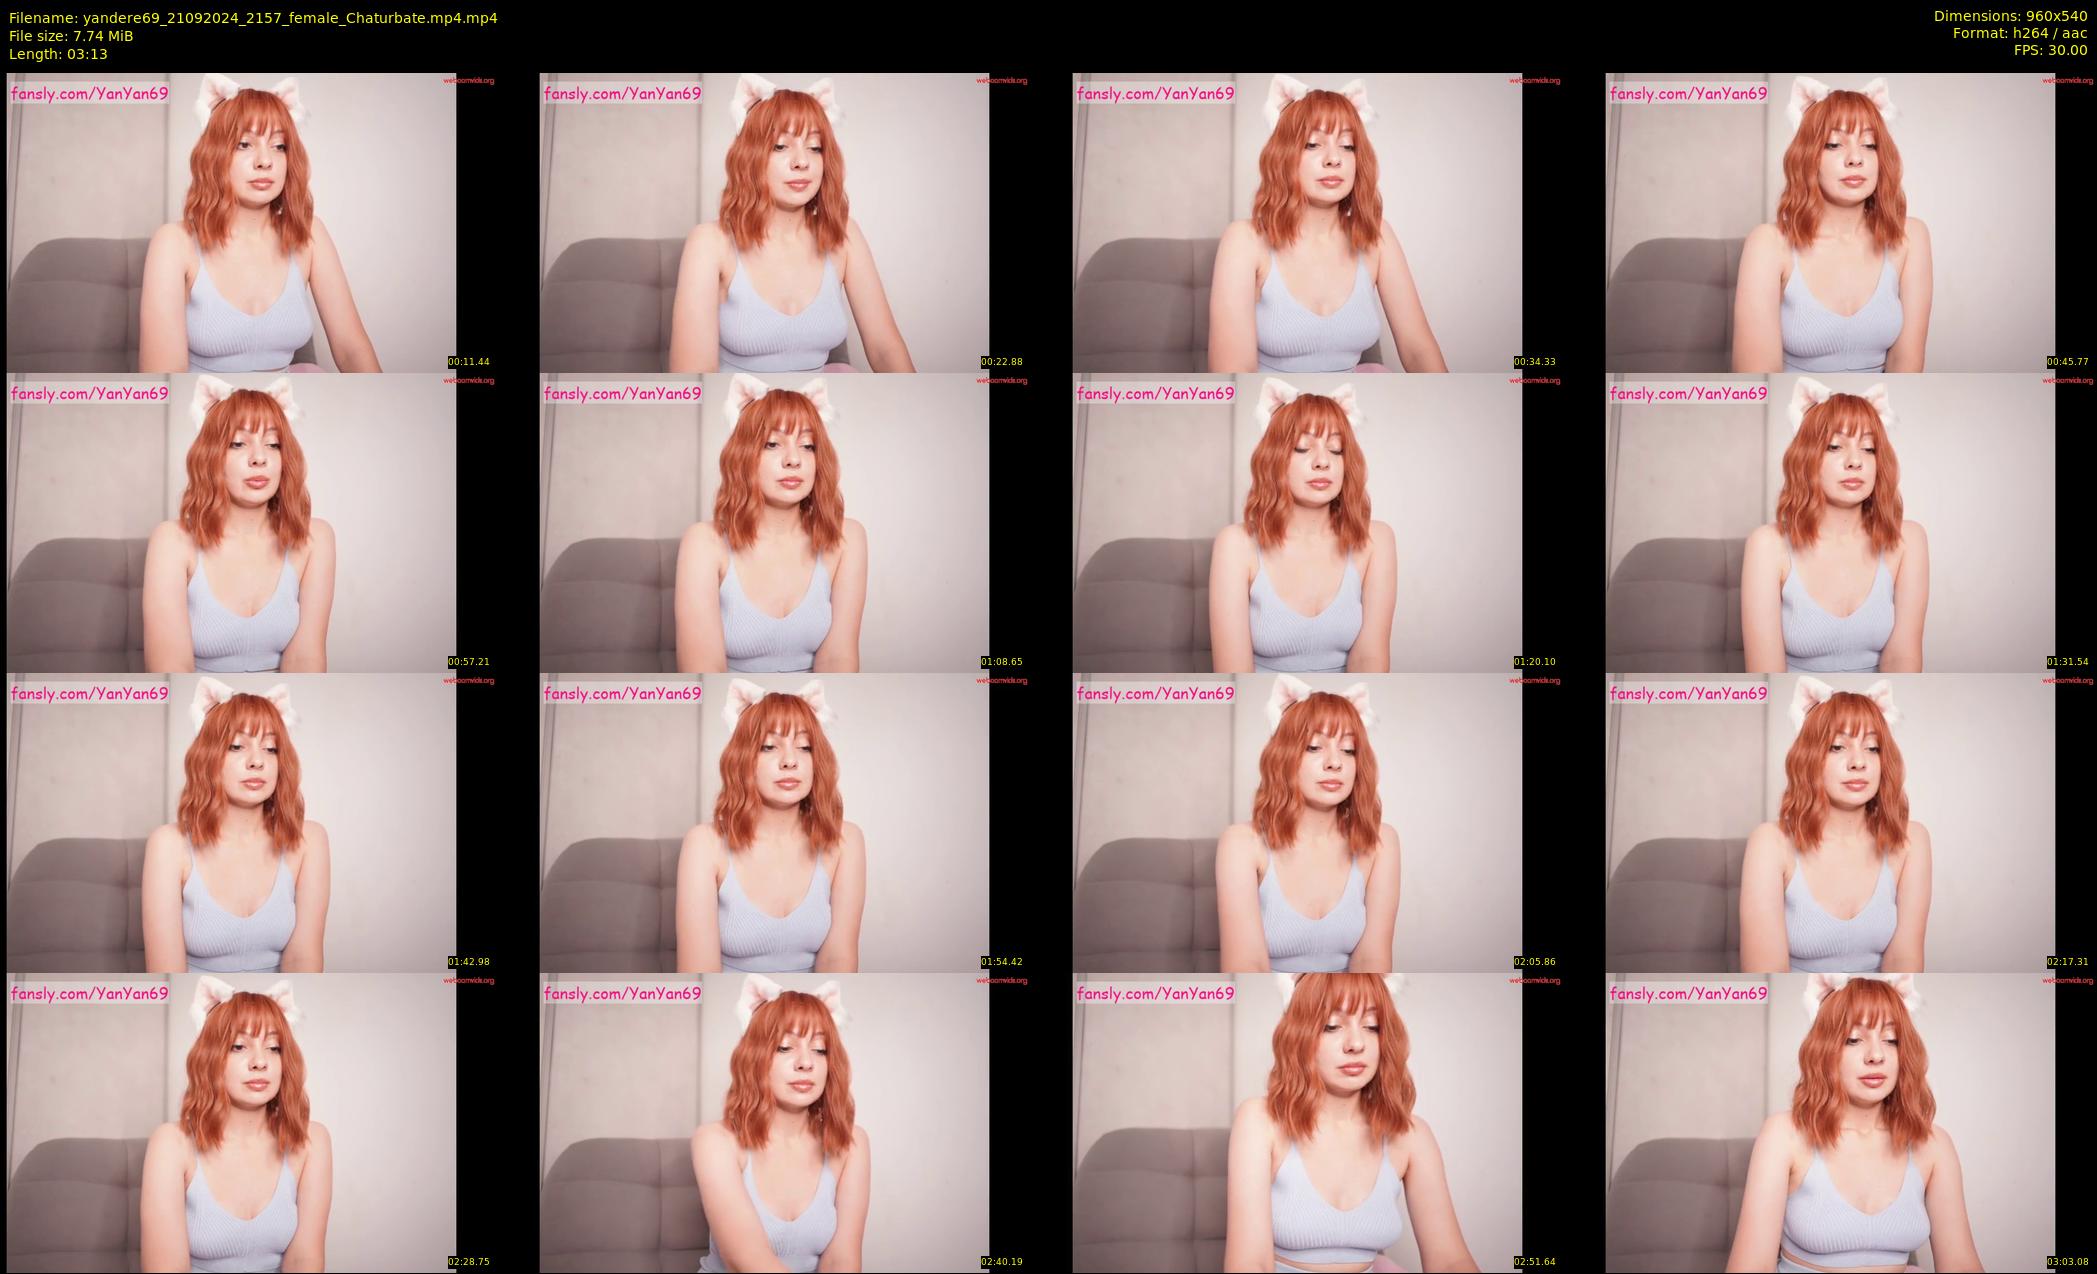Click the Length 03:13 text
This screenshot has width=2097, height=1274.
pyautogui.click(x=58, y=54)
